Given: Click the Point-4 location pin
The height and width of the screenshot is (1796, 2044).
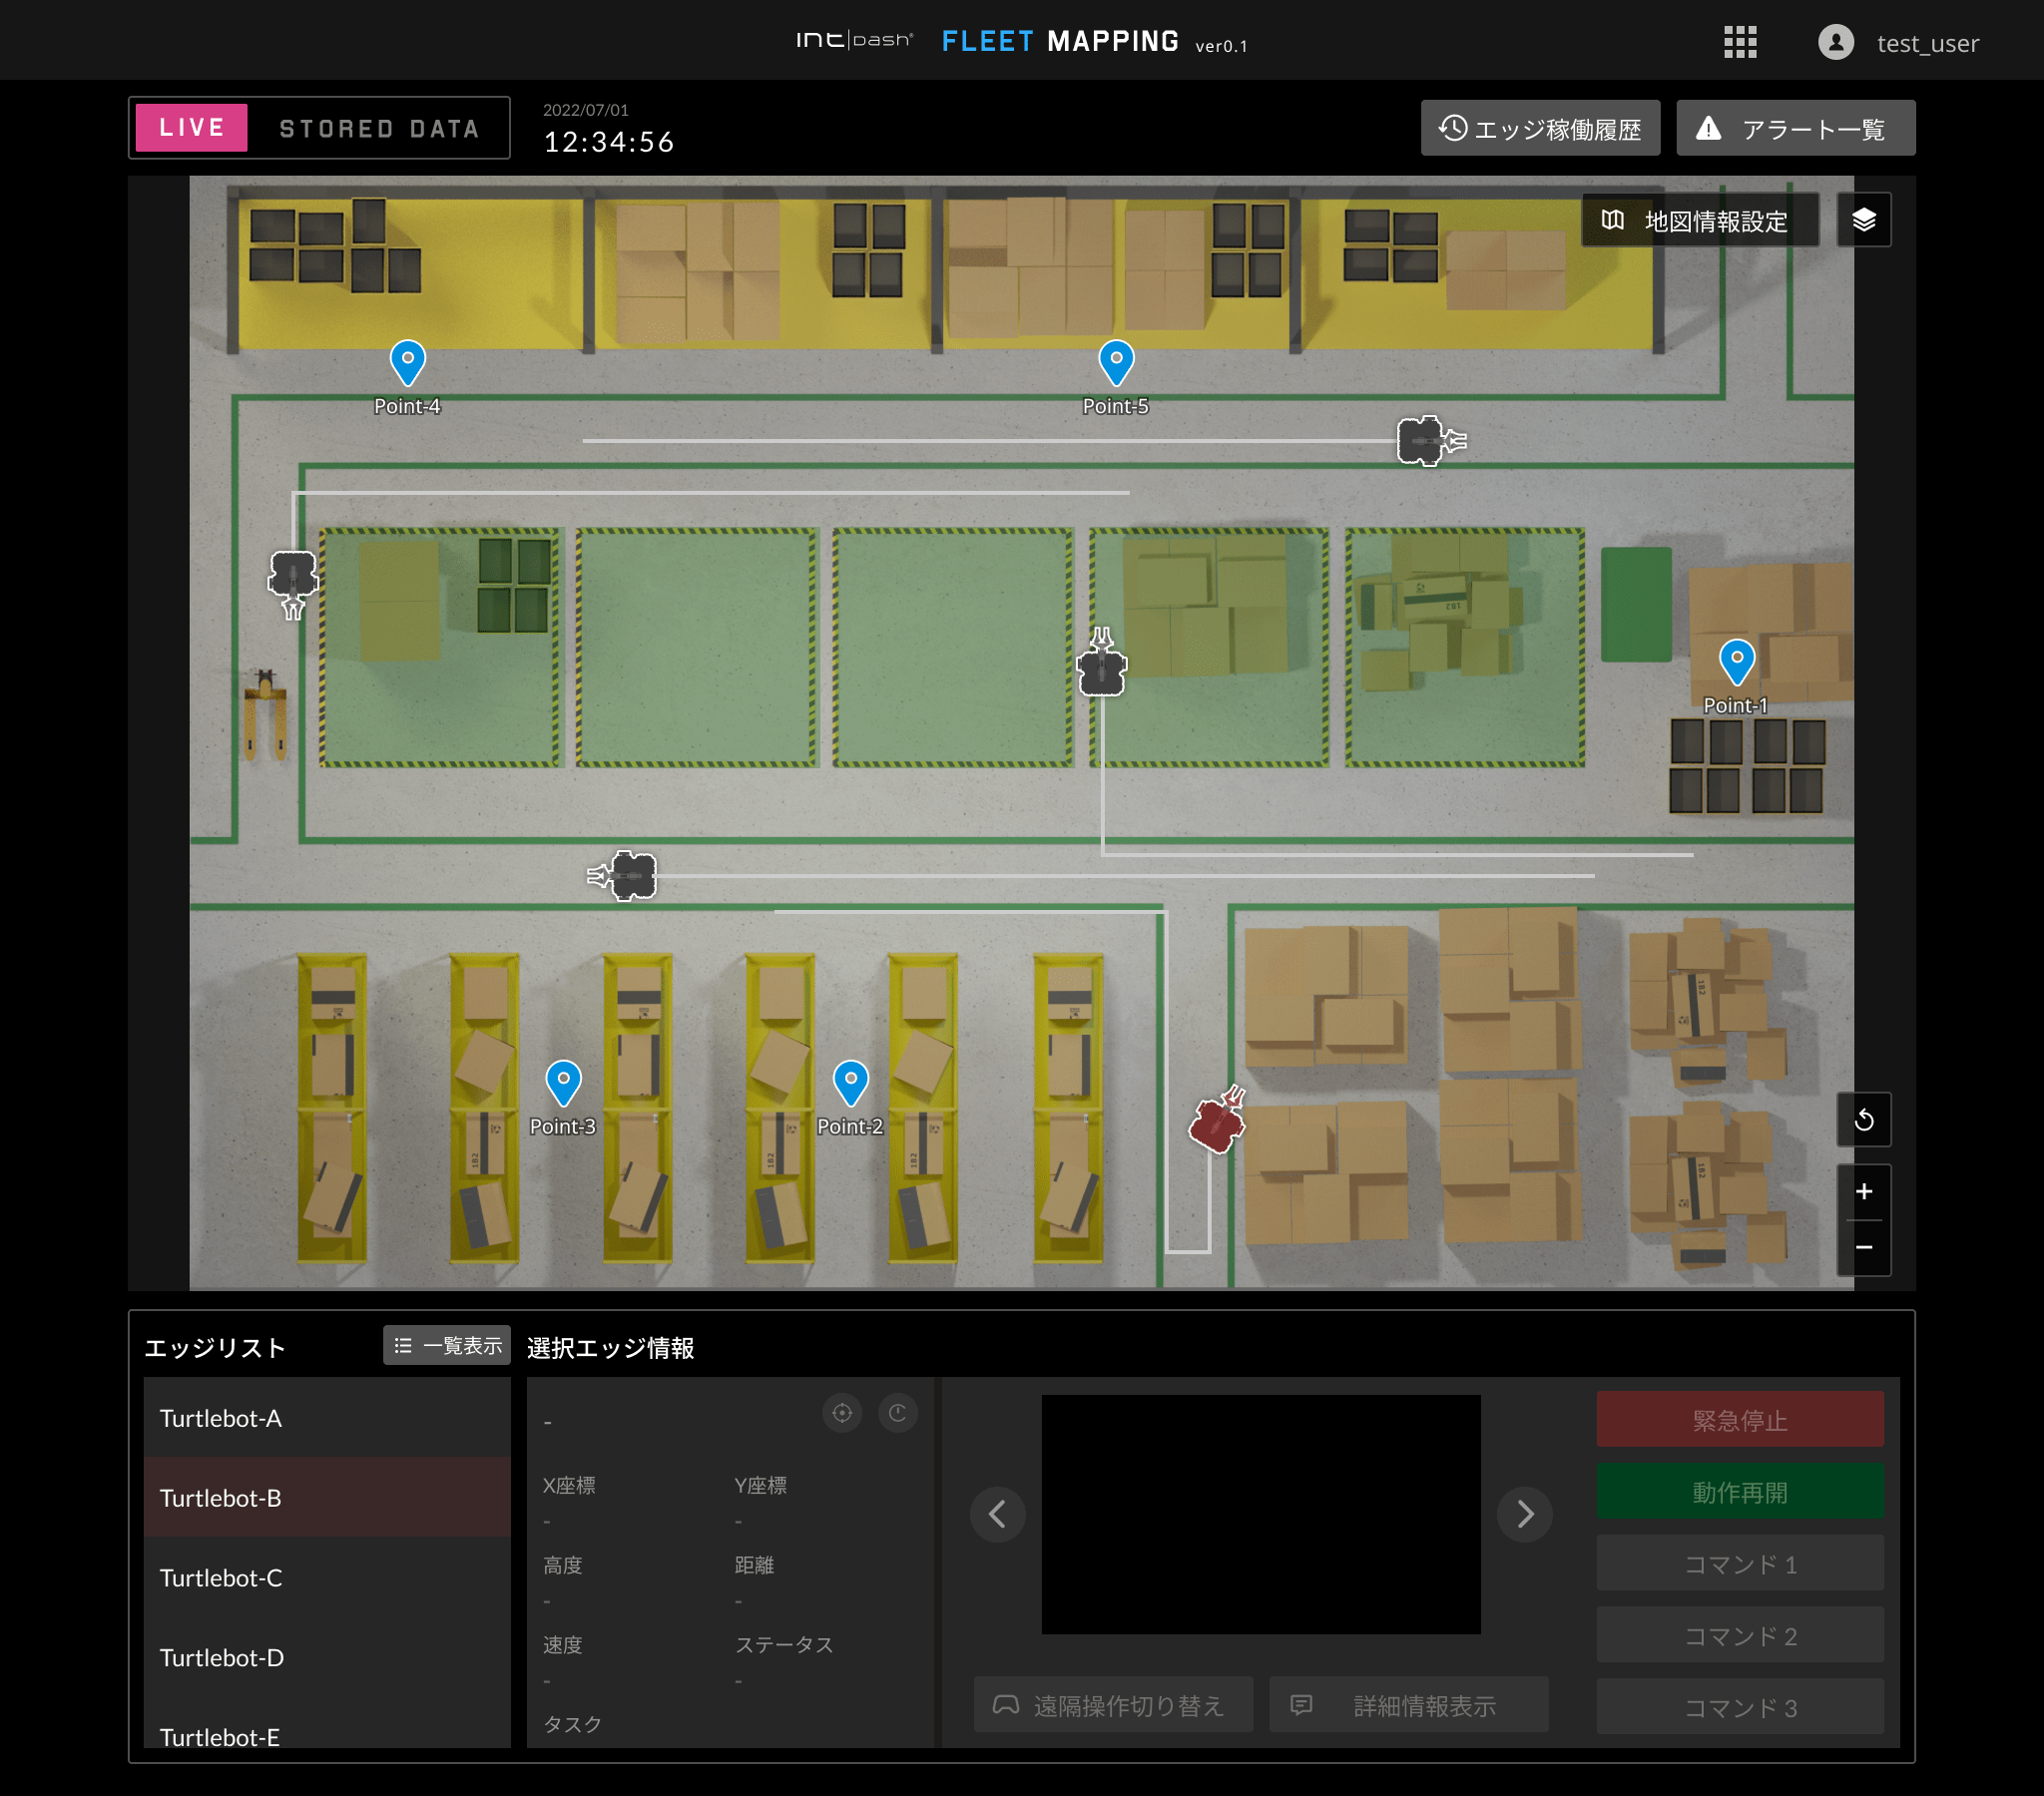Looking at the screenshot, I should tap(407, 362).
